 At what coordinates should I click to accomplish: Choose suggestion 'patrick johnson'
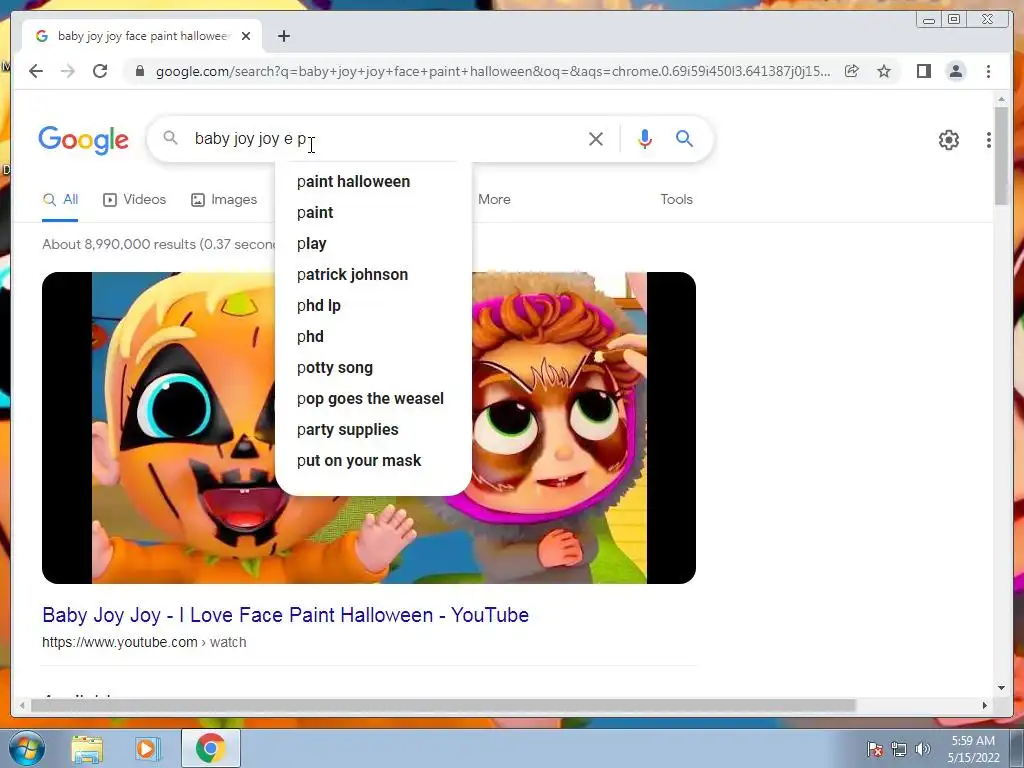coord(373,274)
